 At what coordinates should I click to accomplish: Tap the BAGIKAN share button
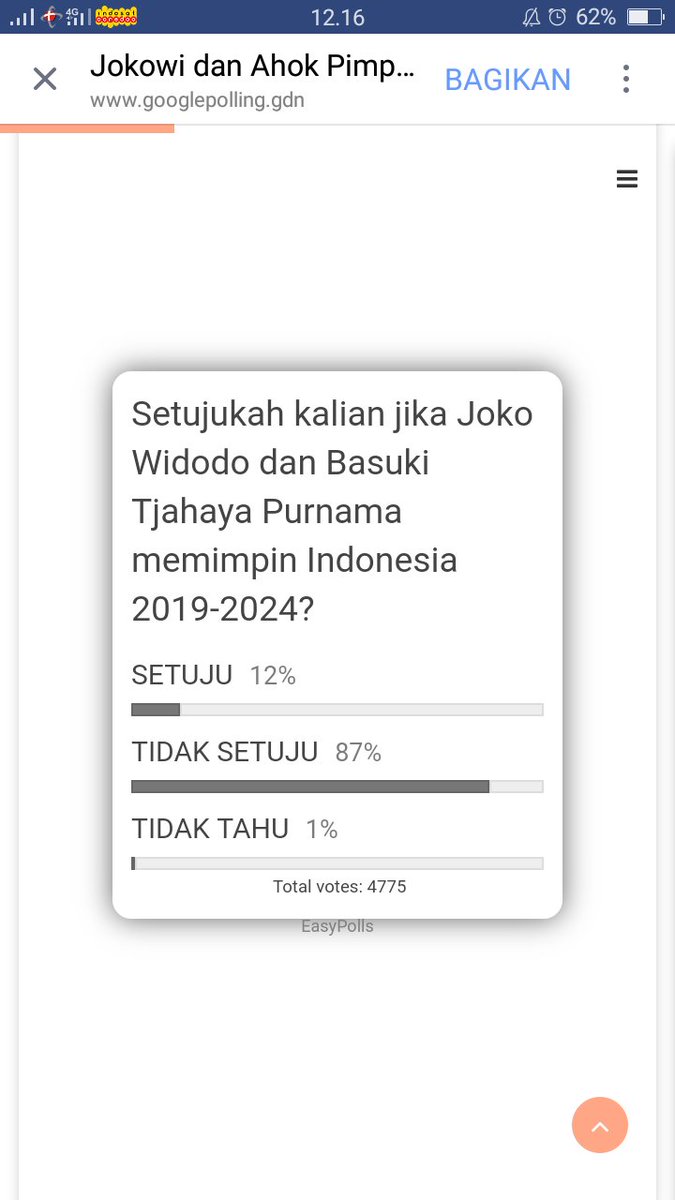click(x=508, y=80)
